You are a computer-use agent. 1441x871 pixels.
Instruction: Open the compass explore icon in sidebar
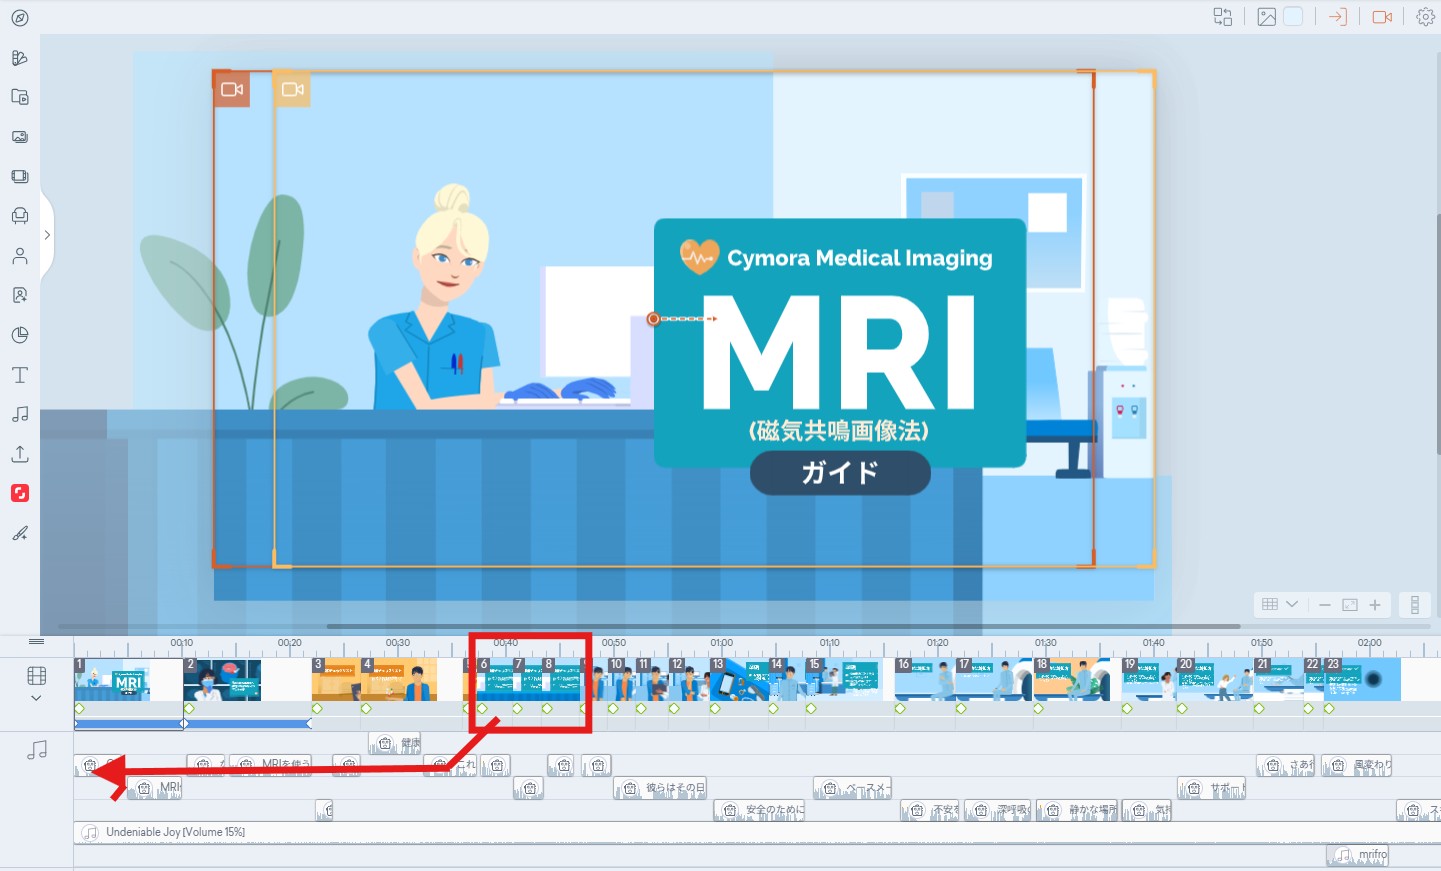pyautogui.click(x=20, y=18)
